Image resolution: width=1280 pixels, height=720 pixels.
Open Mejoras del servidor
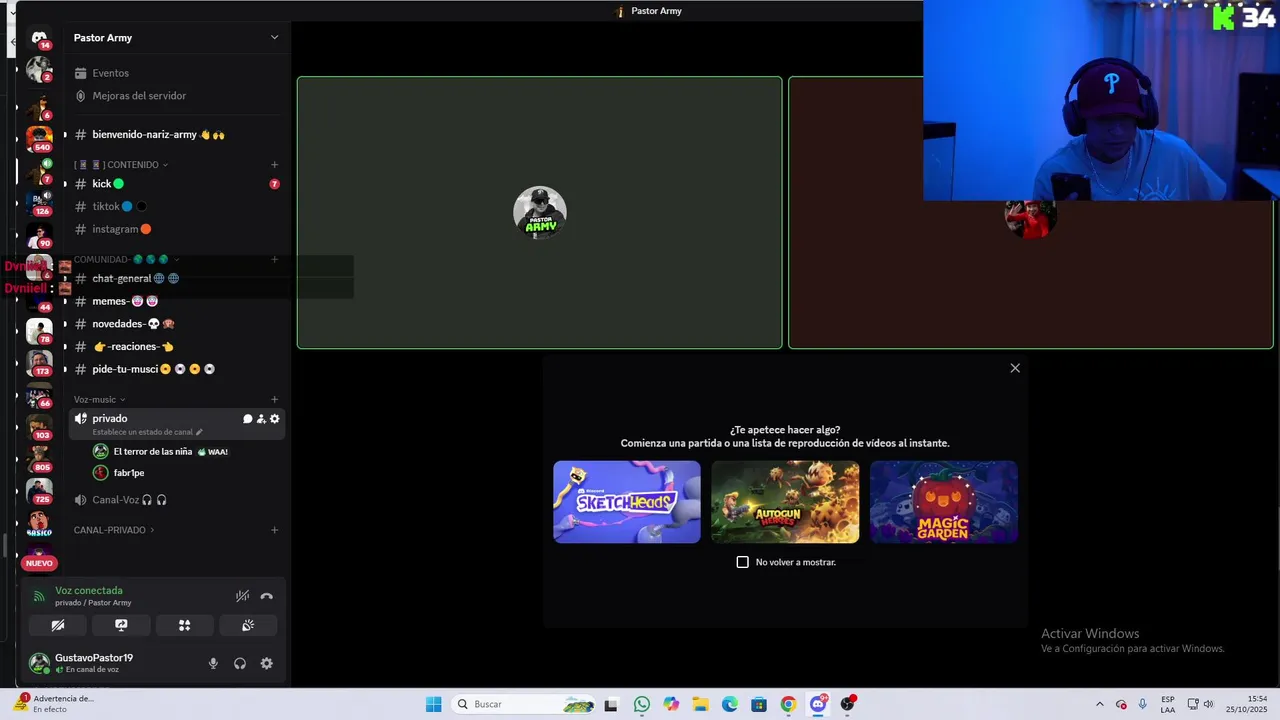coord(177,96)
